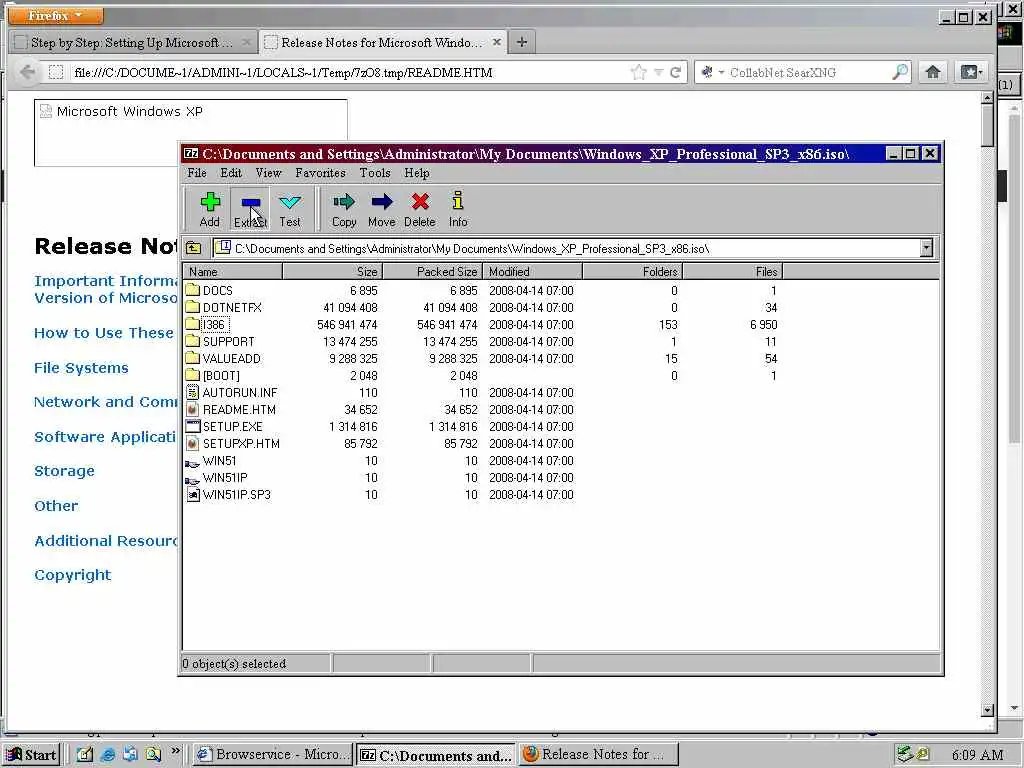
Task: Go back in Firefox
Action: click(27, 72)
